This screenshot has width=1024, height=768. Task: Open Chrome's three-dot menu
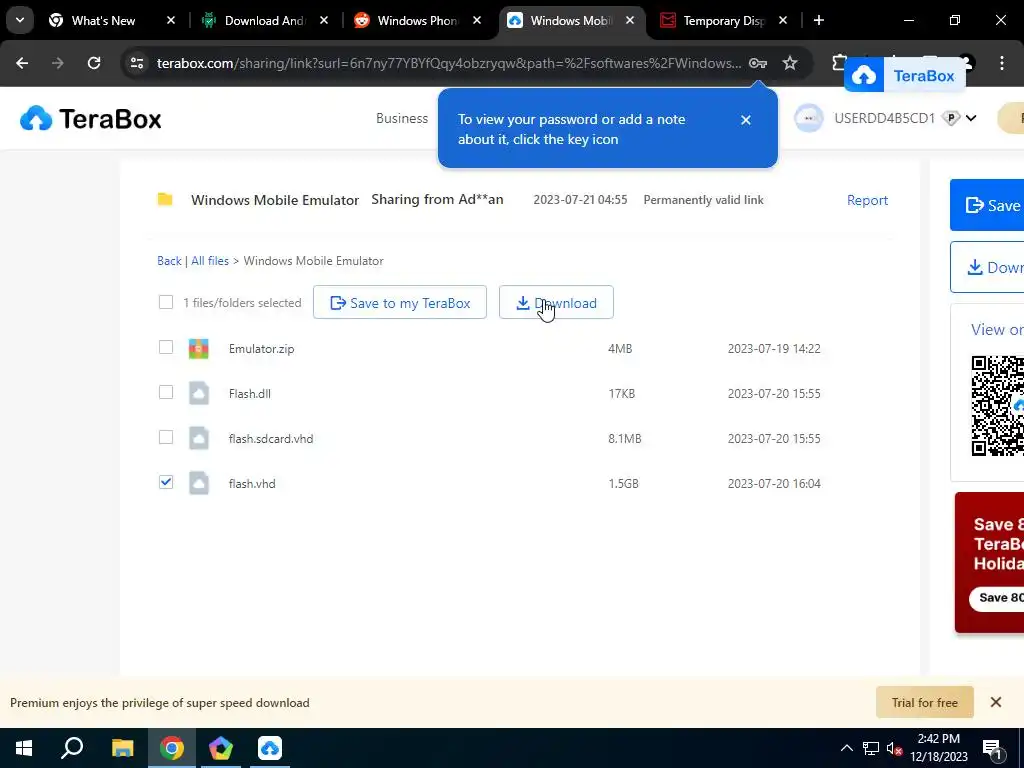coord(1002,63)
